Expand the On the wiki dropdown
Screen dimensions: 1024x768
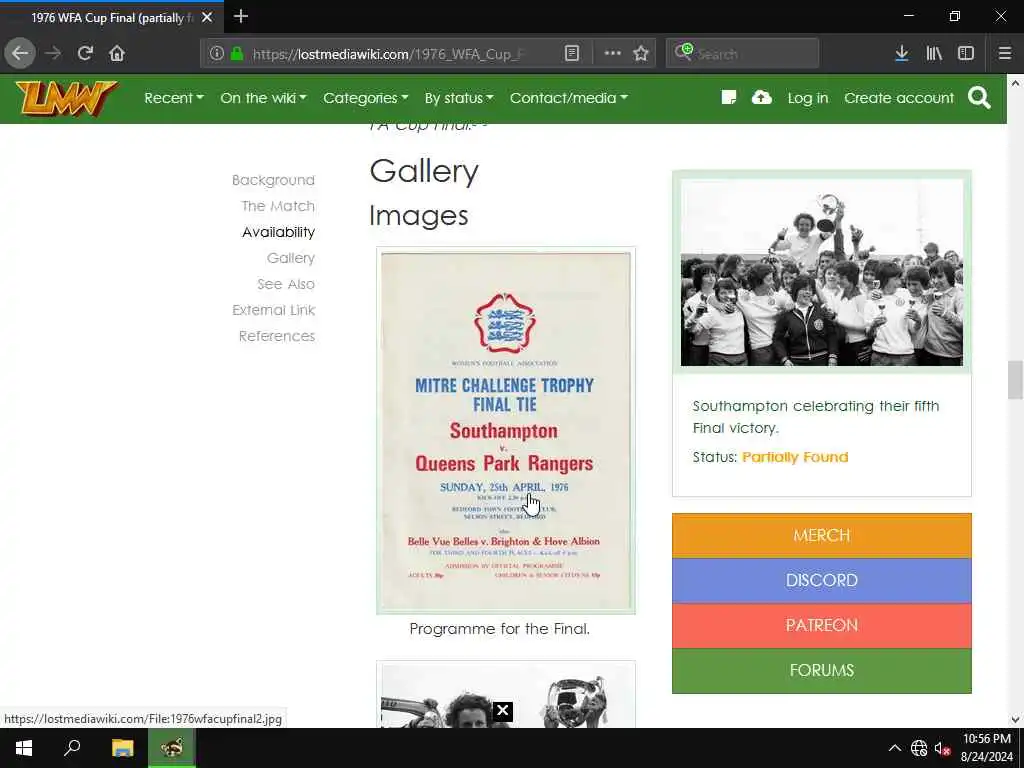(x=263, y=98)
